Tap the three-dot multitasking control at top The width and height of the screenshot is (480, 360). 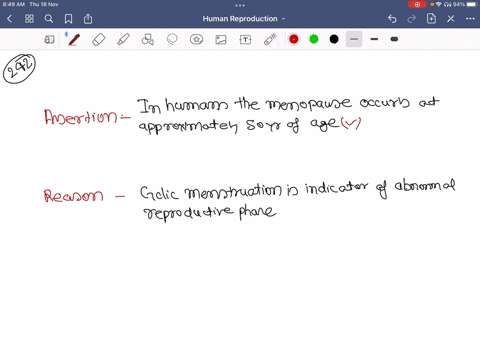(x=240, y=5)
